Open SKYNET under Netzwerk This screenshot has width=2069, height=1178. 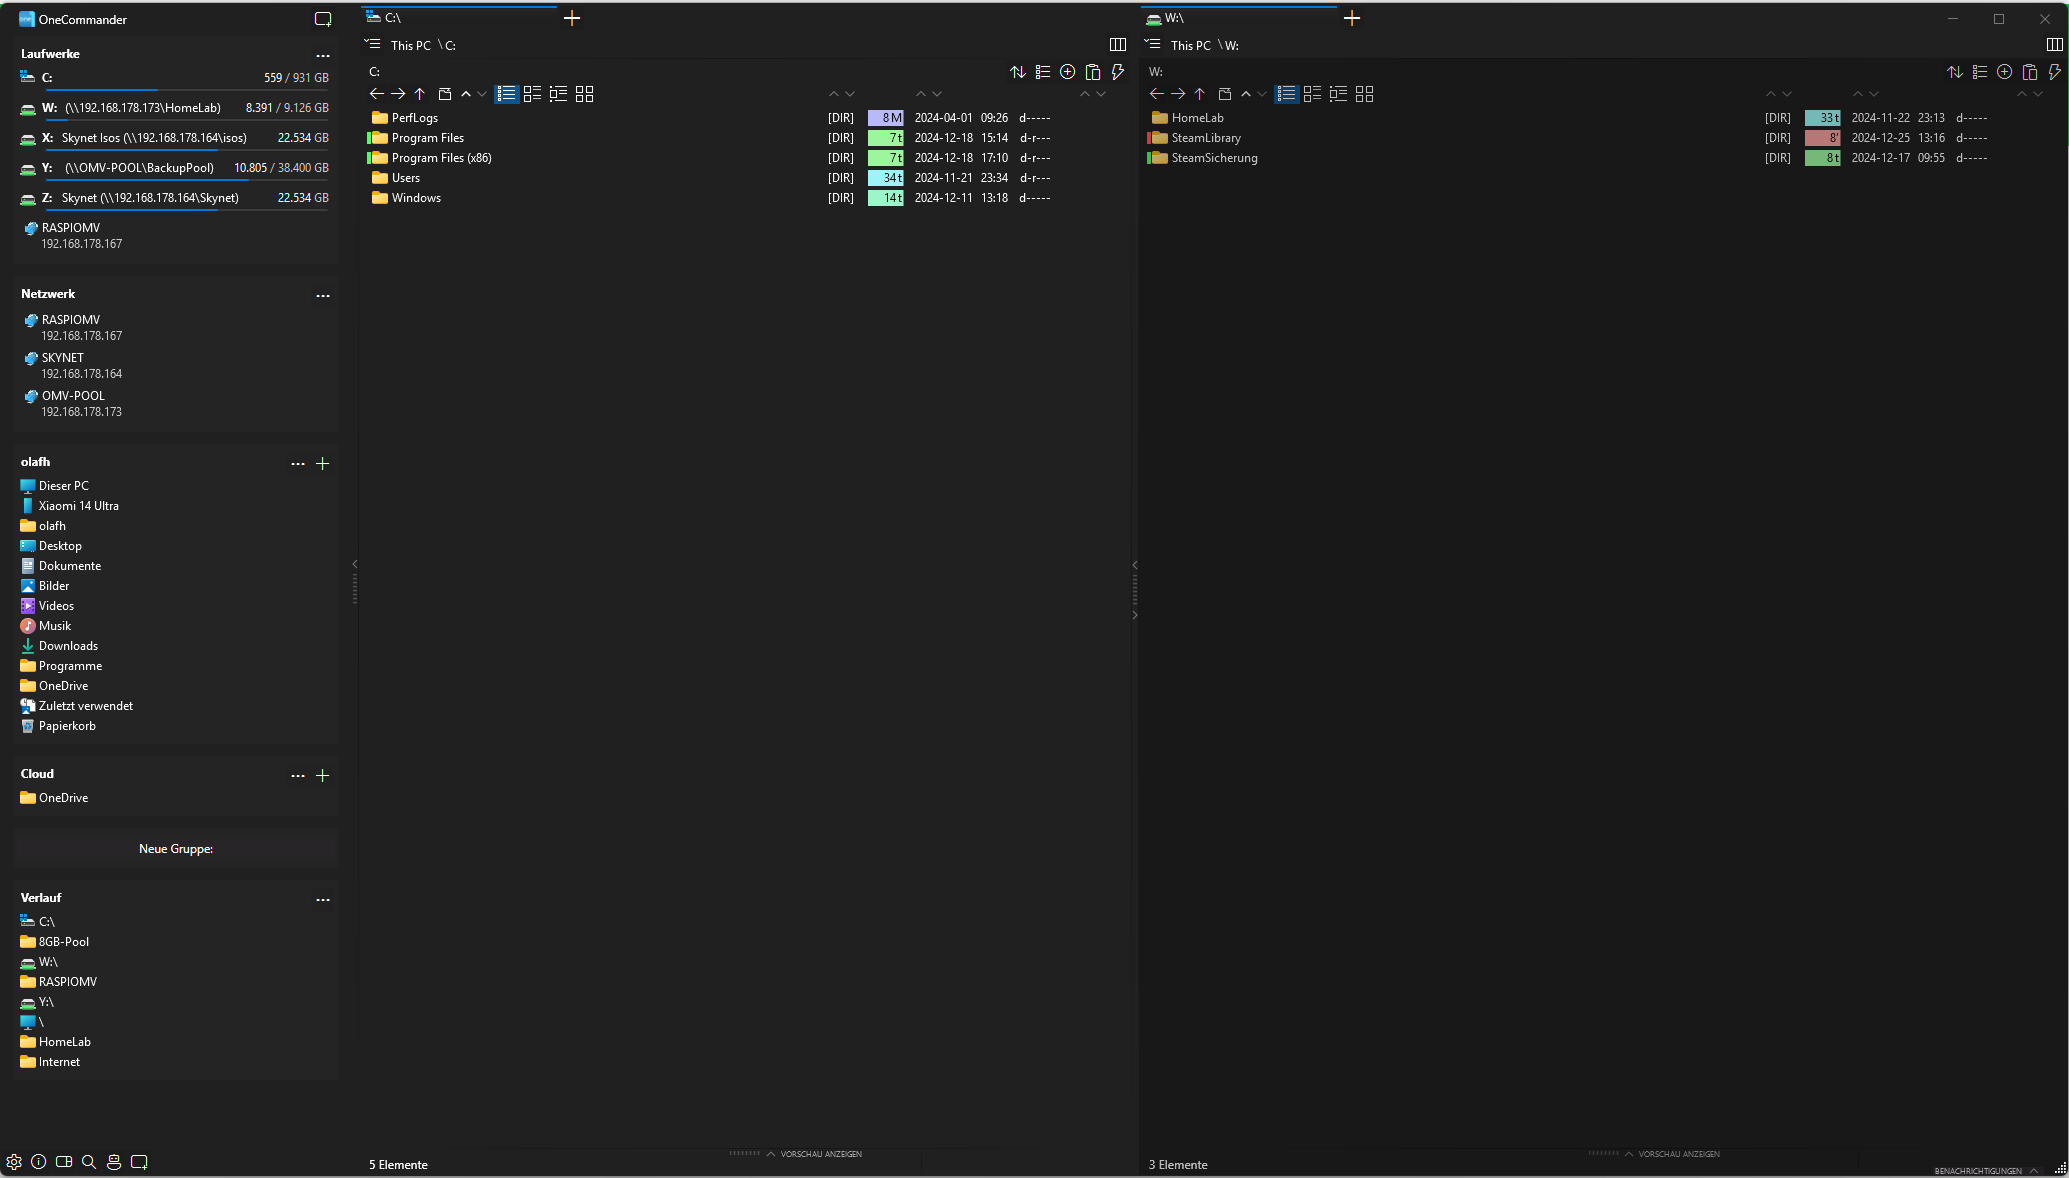[x=72, y=366]
